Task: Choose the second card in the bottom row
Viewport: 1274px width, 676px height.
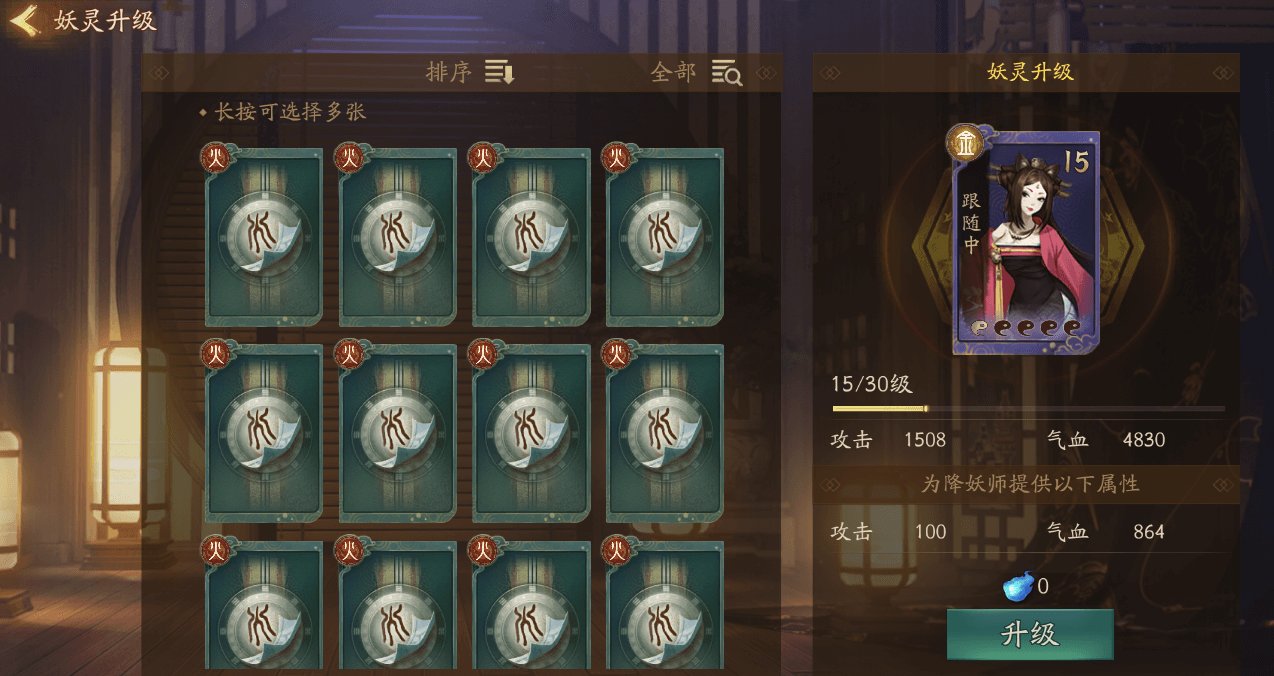Action: [x=398, y=606]
